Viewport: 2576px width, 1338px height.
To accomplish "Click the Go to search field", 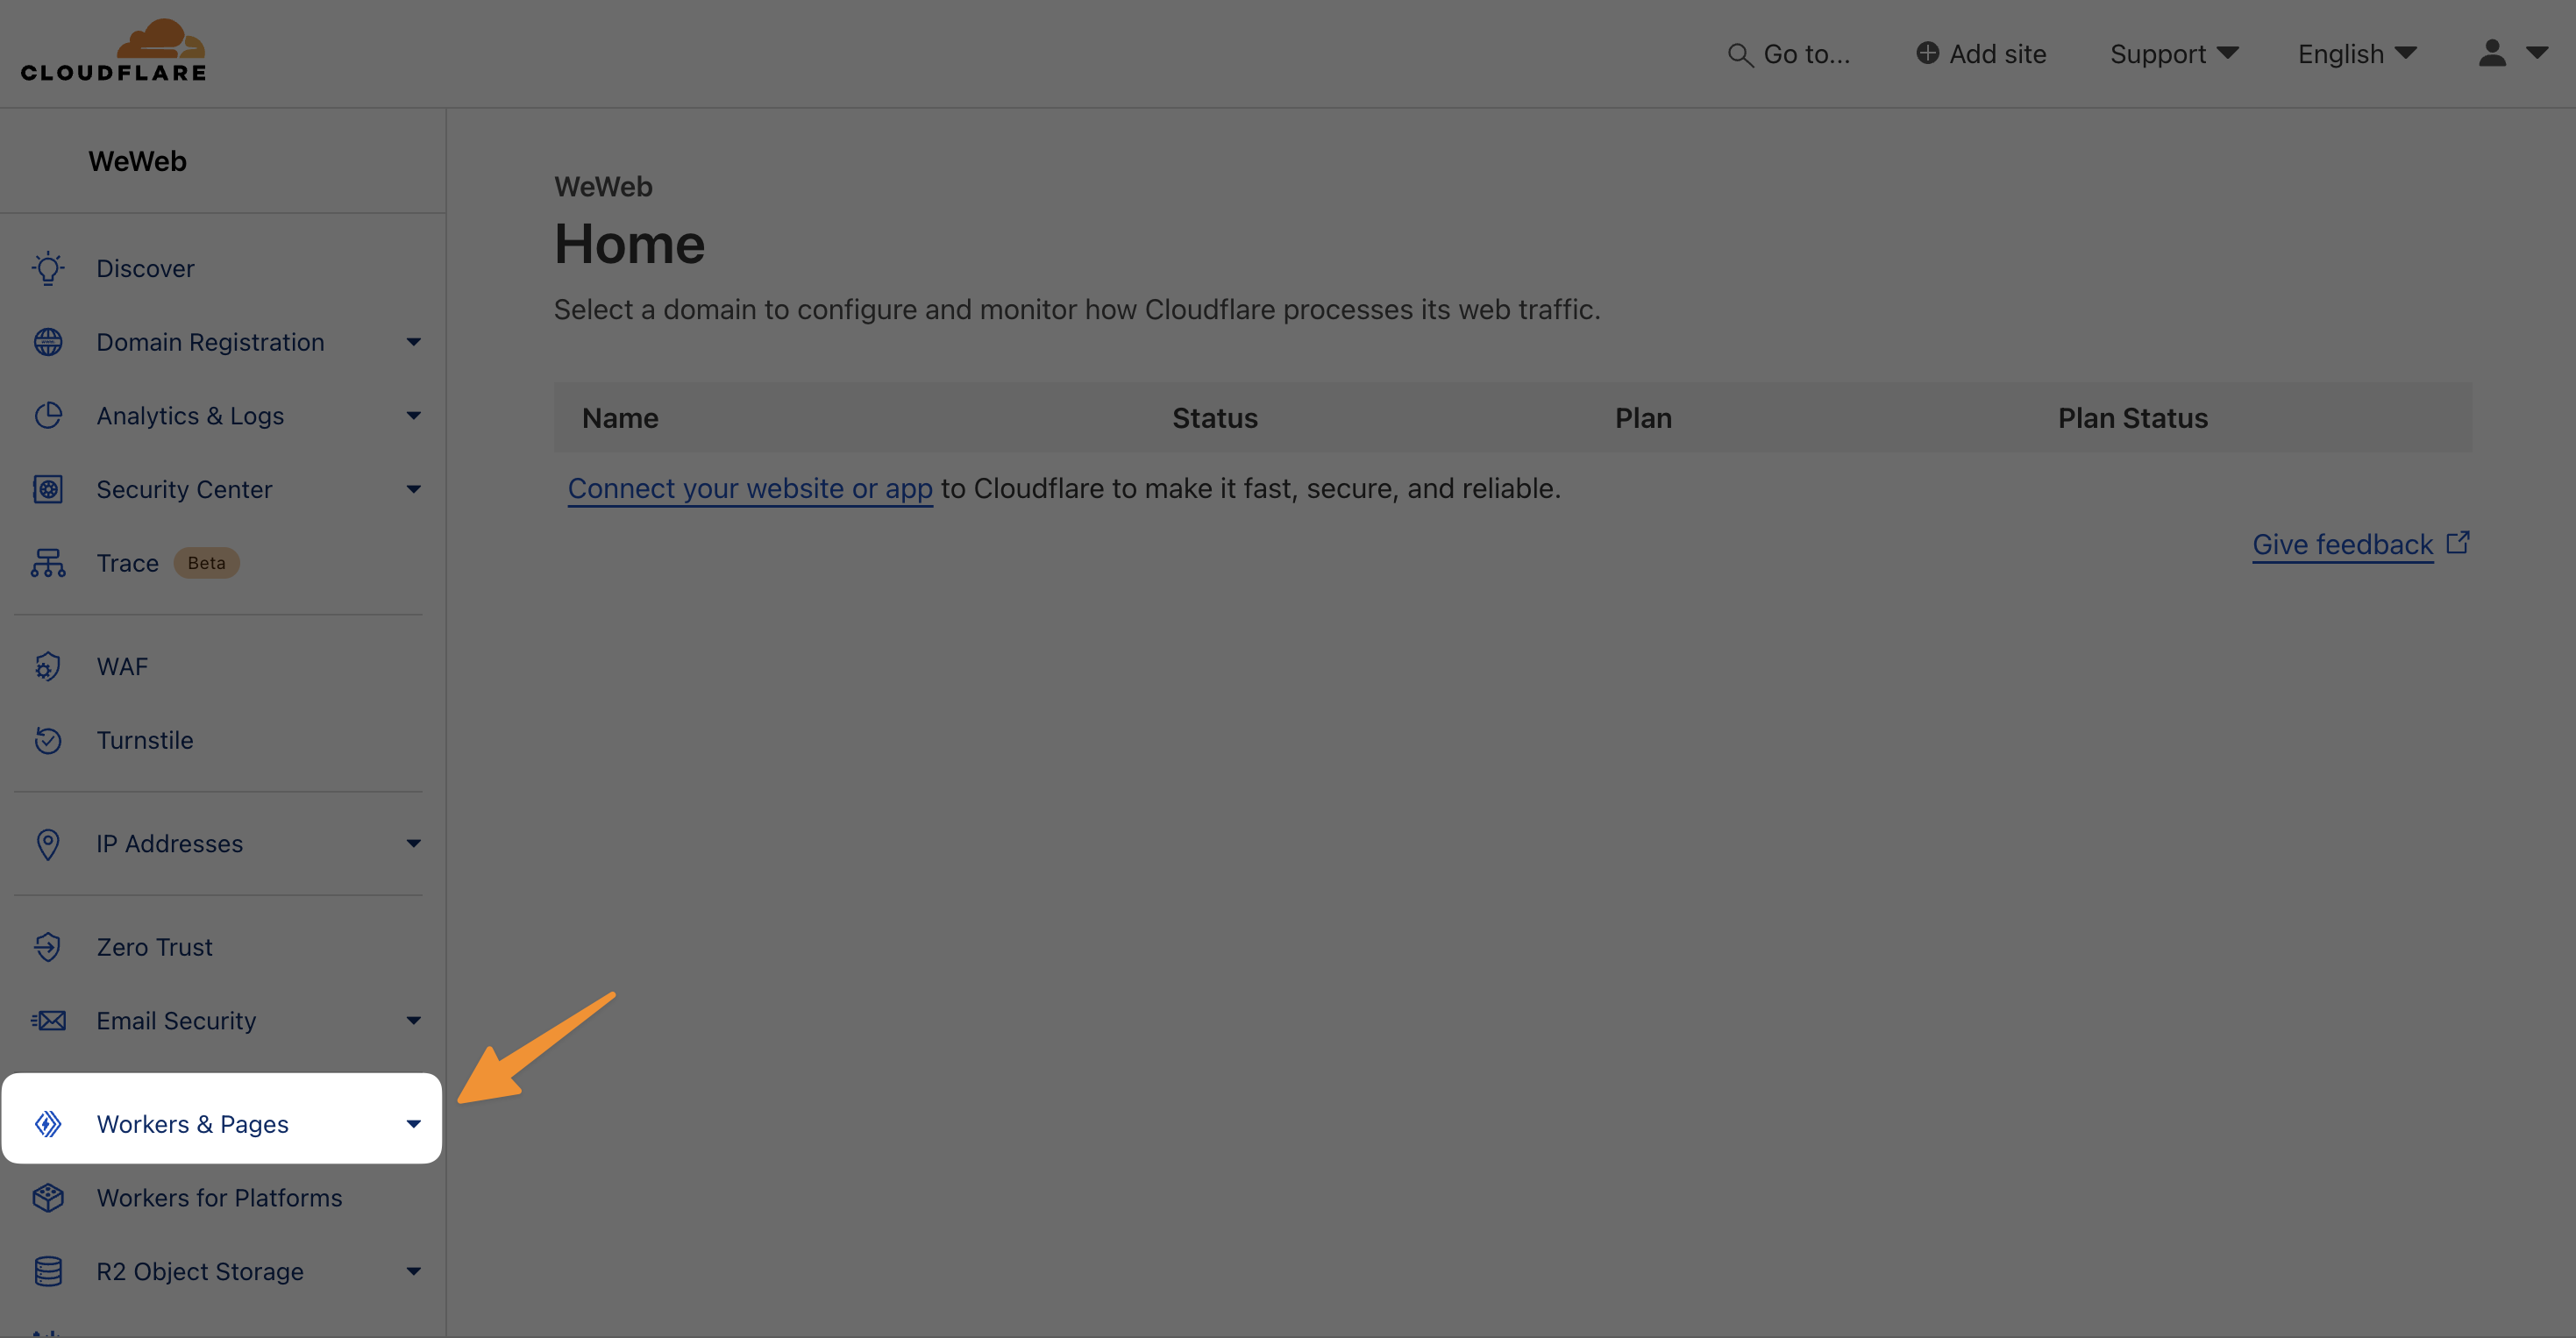I will tap(1790, 53).
